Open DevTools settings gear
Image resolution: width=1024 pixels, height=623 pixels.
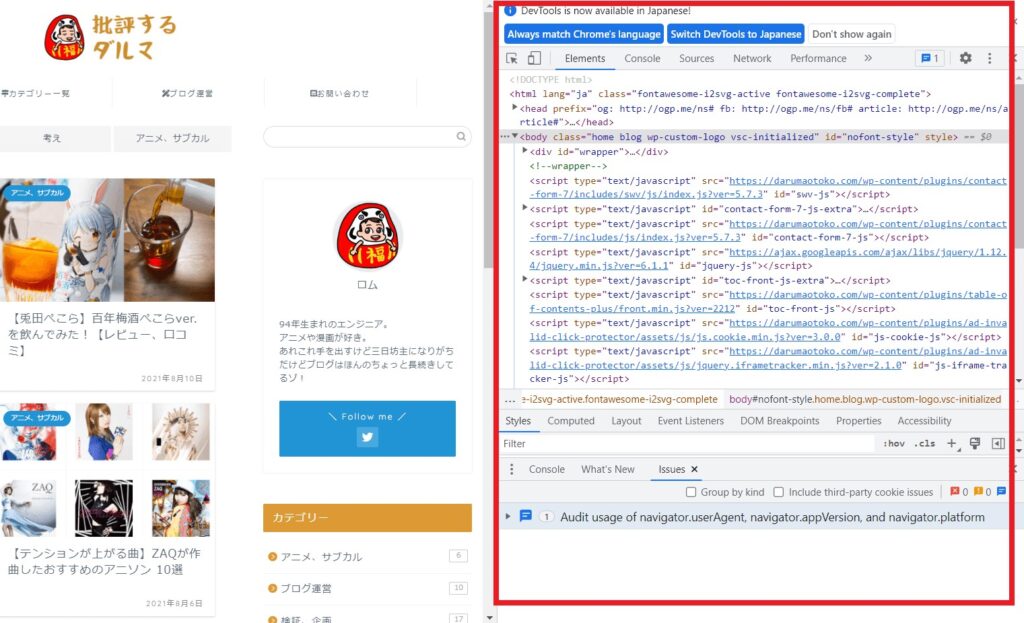965,58
